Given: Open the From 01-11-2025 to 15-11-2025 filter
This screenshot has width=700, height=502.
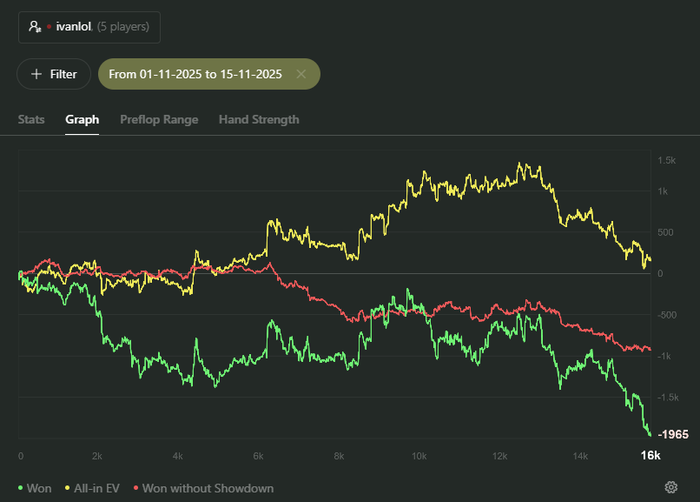Looking at the screenshot, I should 196,74.
